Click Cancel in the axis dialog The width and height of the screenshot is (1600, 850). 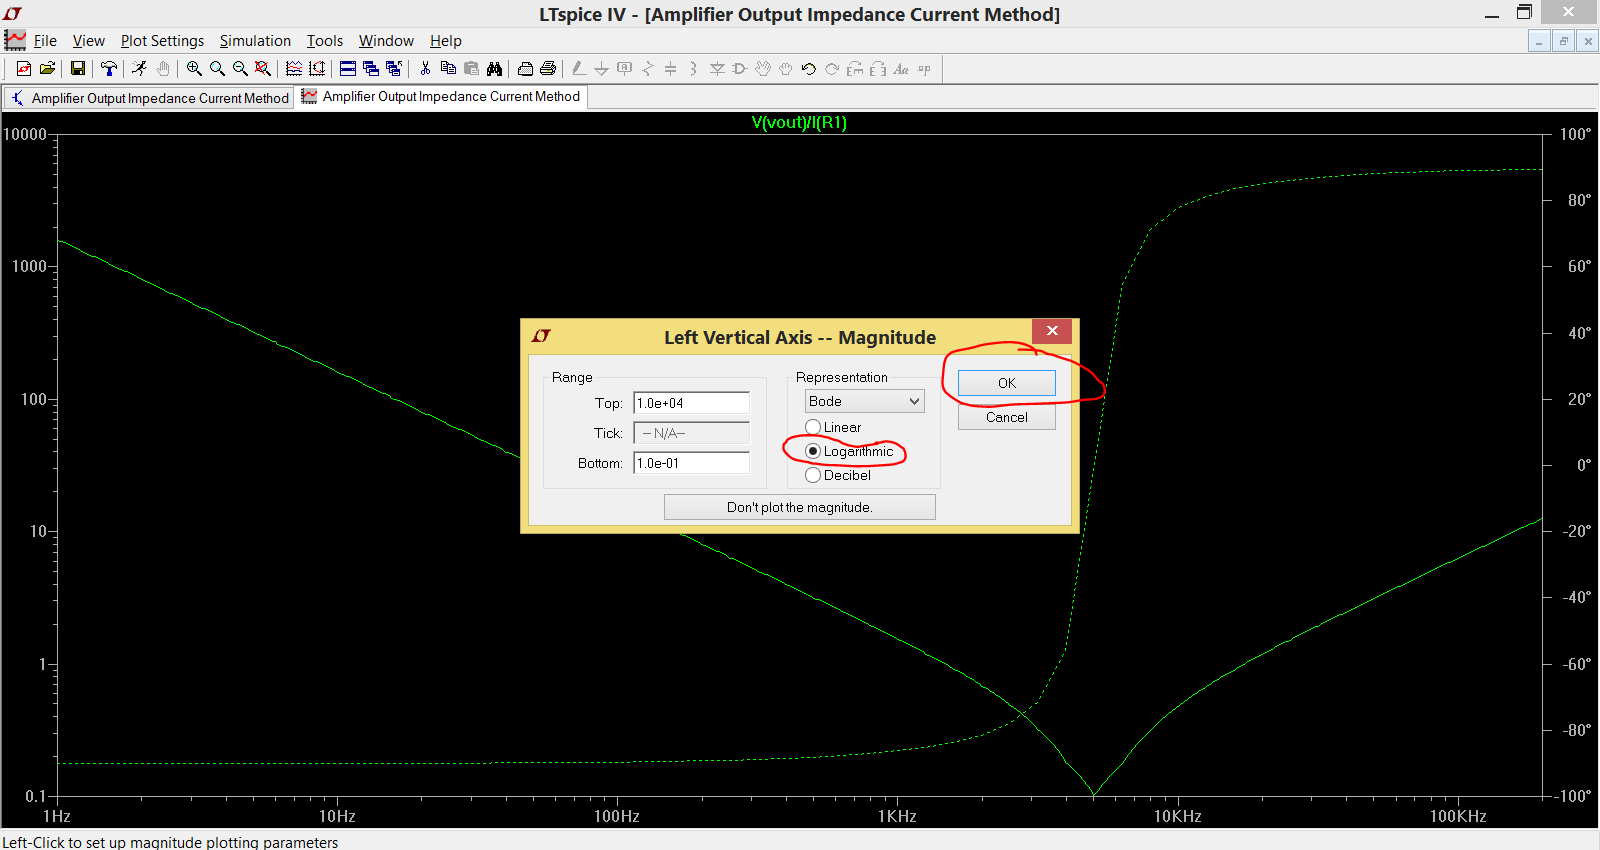[x=1007, y=417]
